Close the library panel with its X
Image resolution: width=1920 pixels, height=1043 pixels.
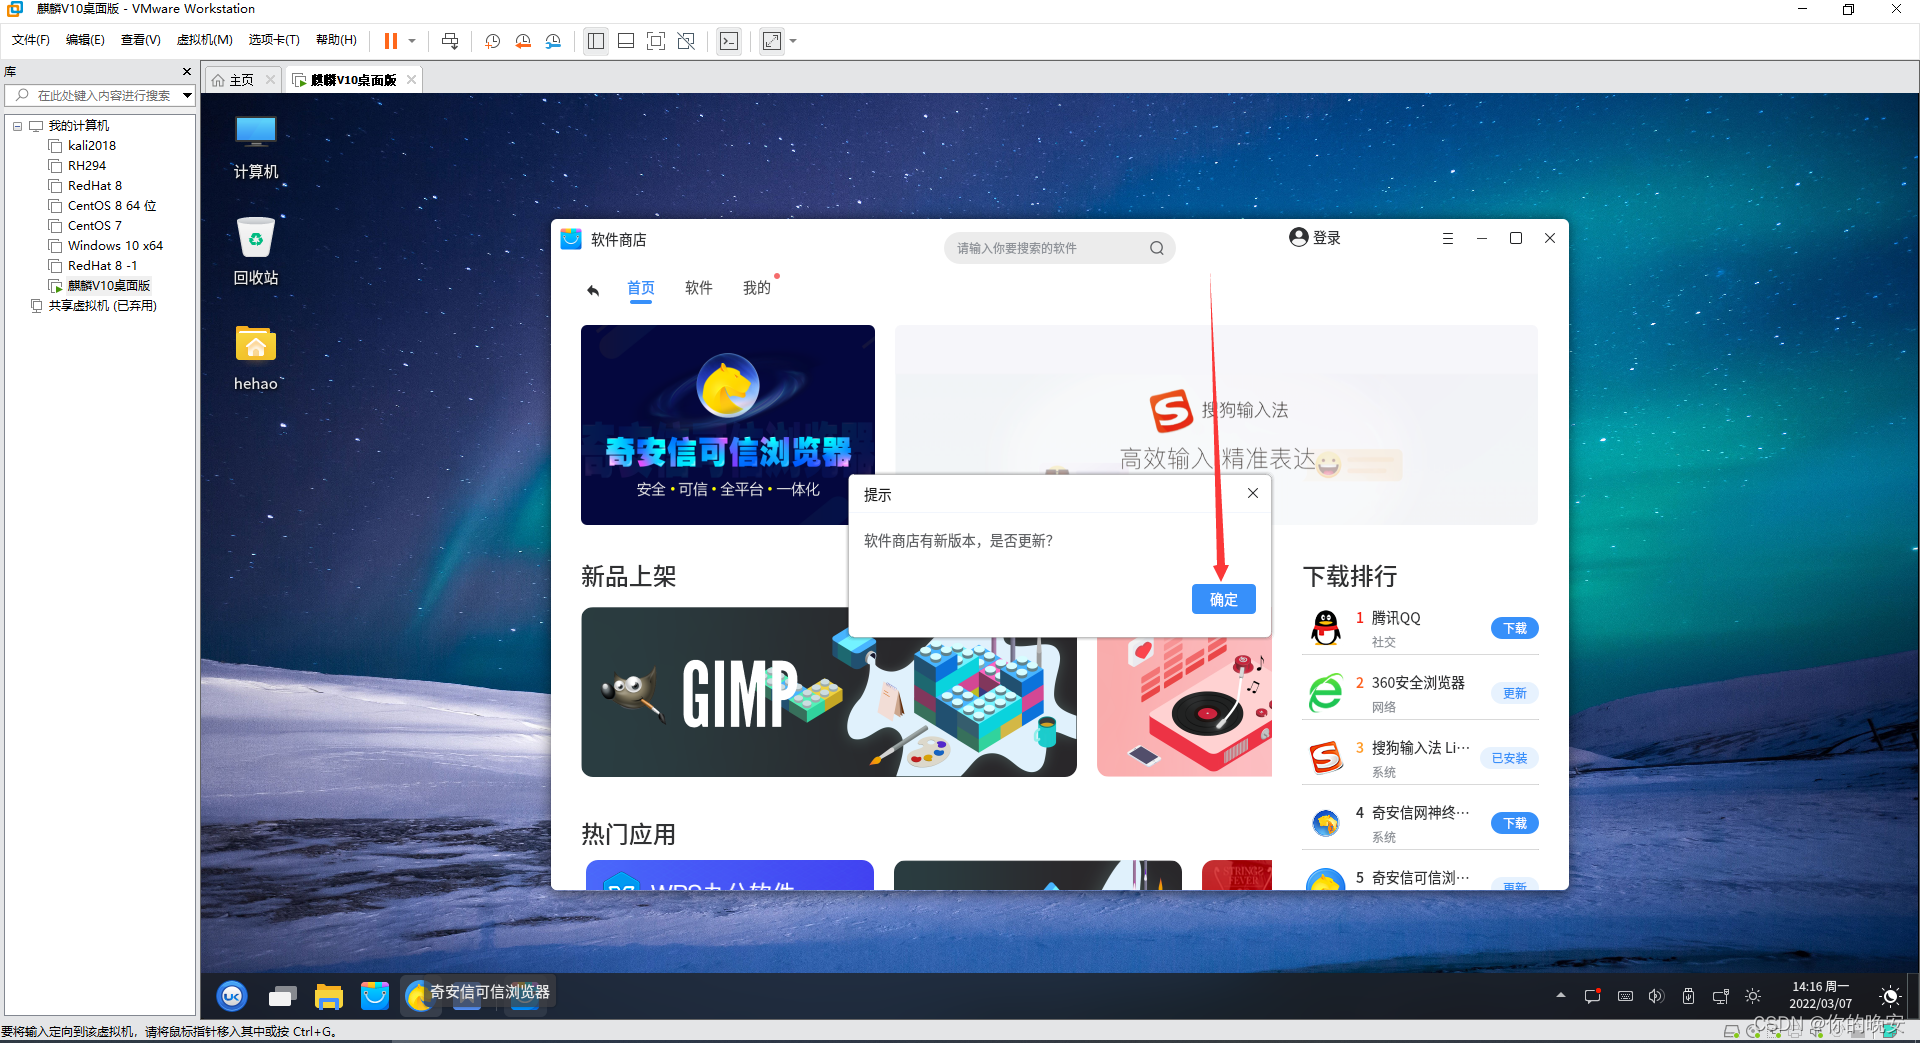(186, 72)
